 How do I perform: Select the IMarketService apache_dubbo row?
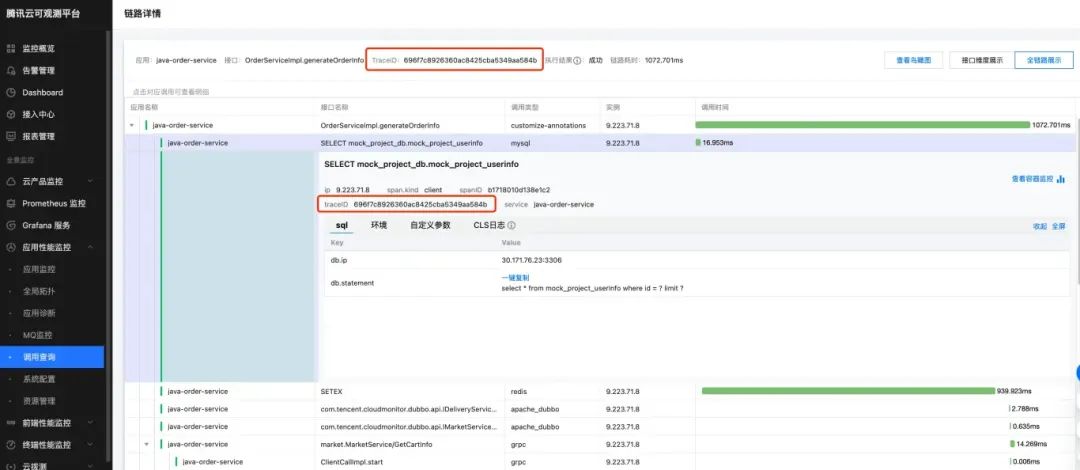point(599,427)
